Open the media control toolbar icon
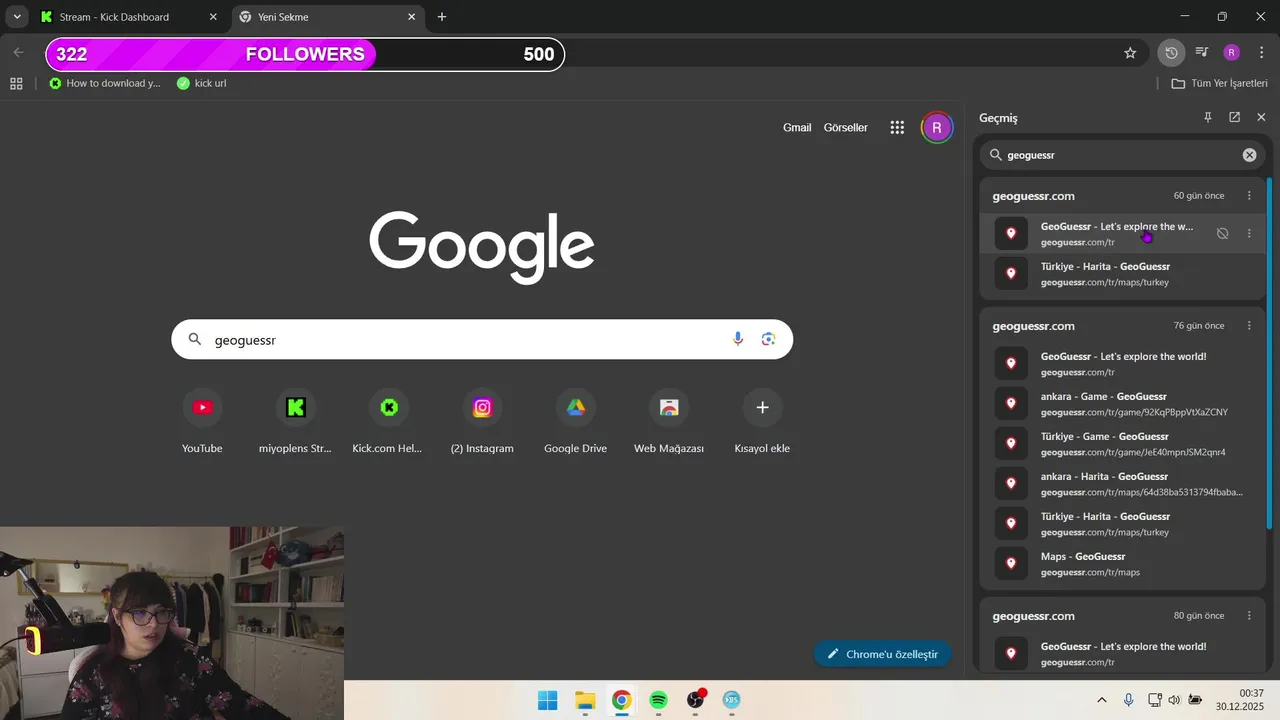Viewport: 1280px width, 720px height. point(1202,53)
